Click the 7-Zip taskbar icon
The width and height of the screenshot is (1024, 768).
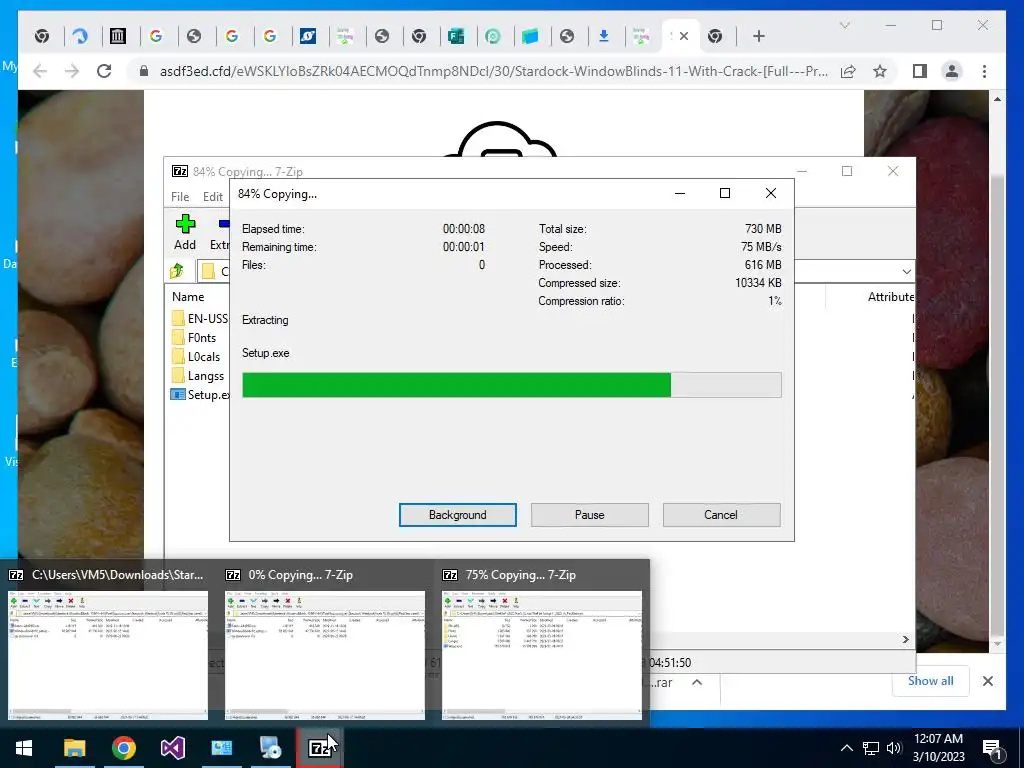pyautogui.click(x=319, y=748)
